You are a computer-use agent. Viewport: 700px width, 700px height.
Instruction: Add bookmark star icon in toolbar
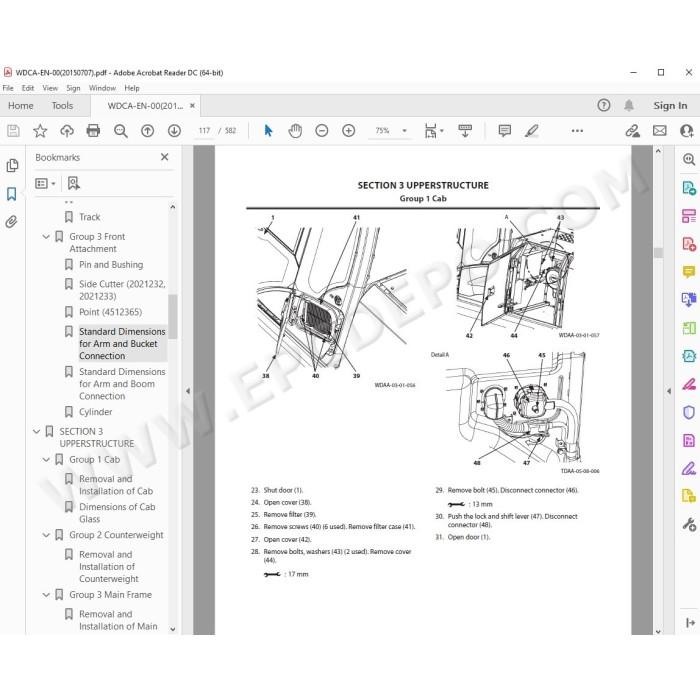[40, 131]
